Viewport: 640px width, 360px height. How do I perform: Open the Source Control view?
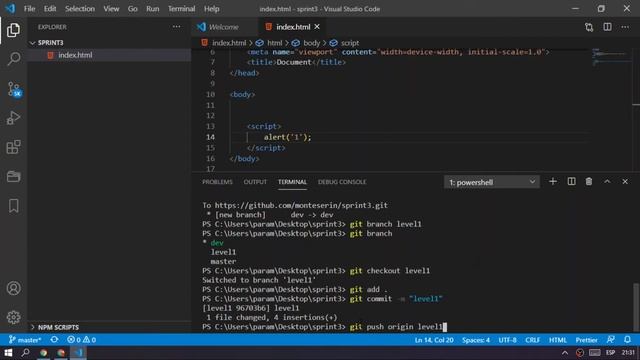click(x=13, y=89)
